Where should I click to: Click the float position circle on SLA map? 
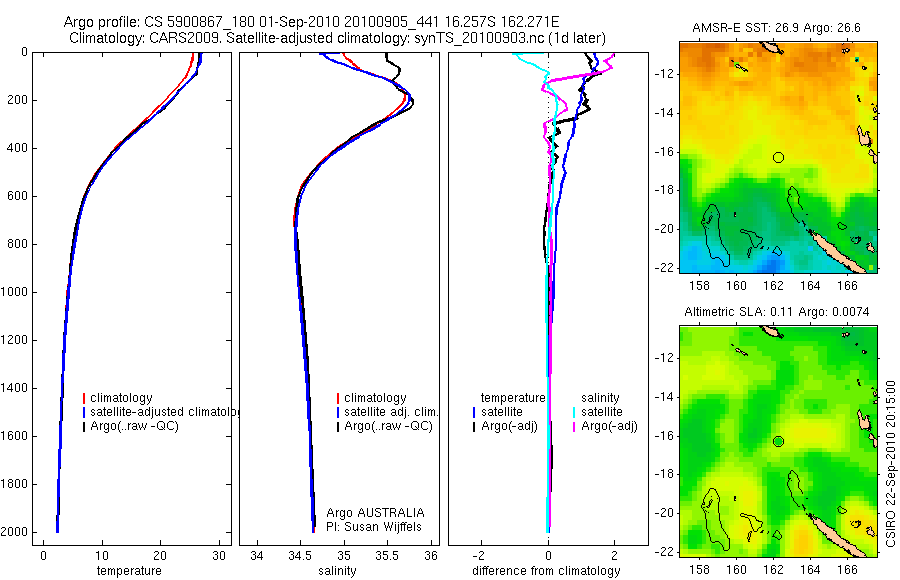[x=778, y=442]
